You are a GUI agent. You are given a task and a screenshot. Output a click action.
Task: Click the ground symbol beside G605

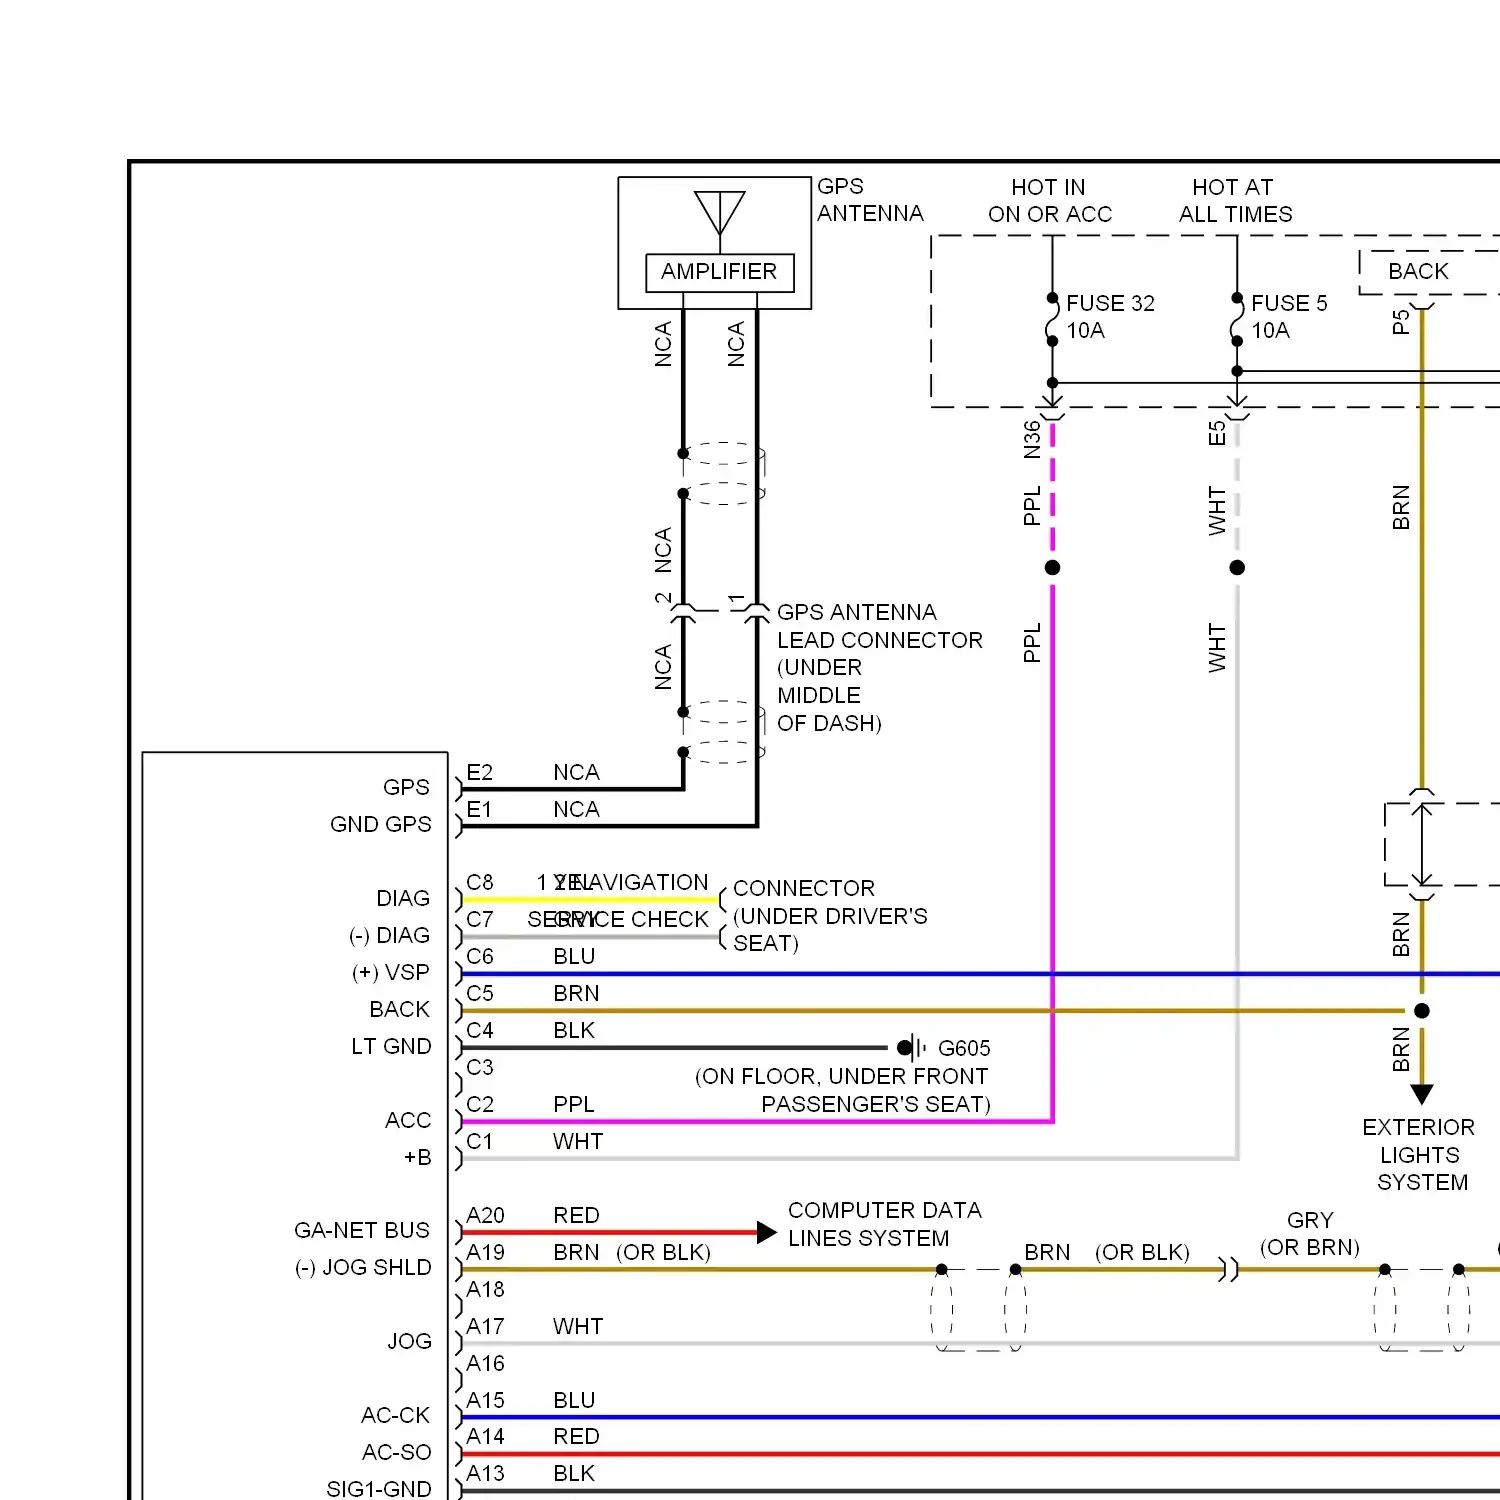pyautogui.click(x=914, y=1048)
